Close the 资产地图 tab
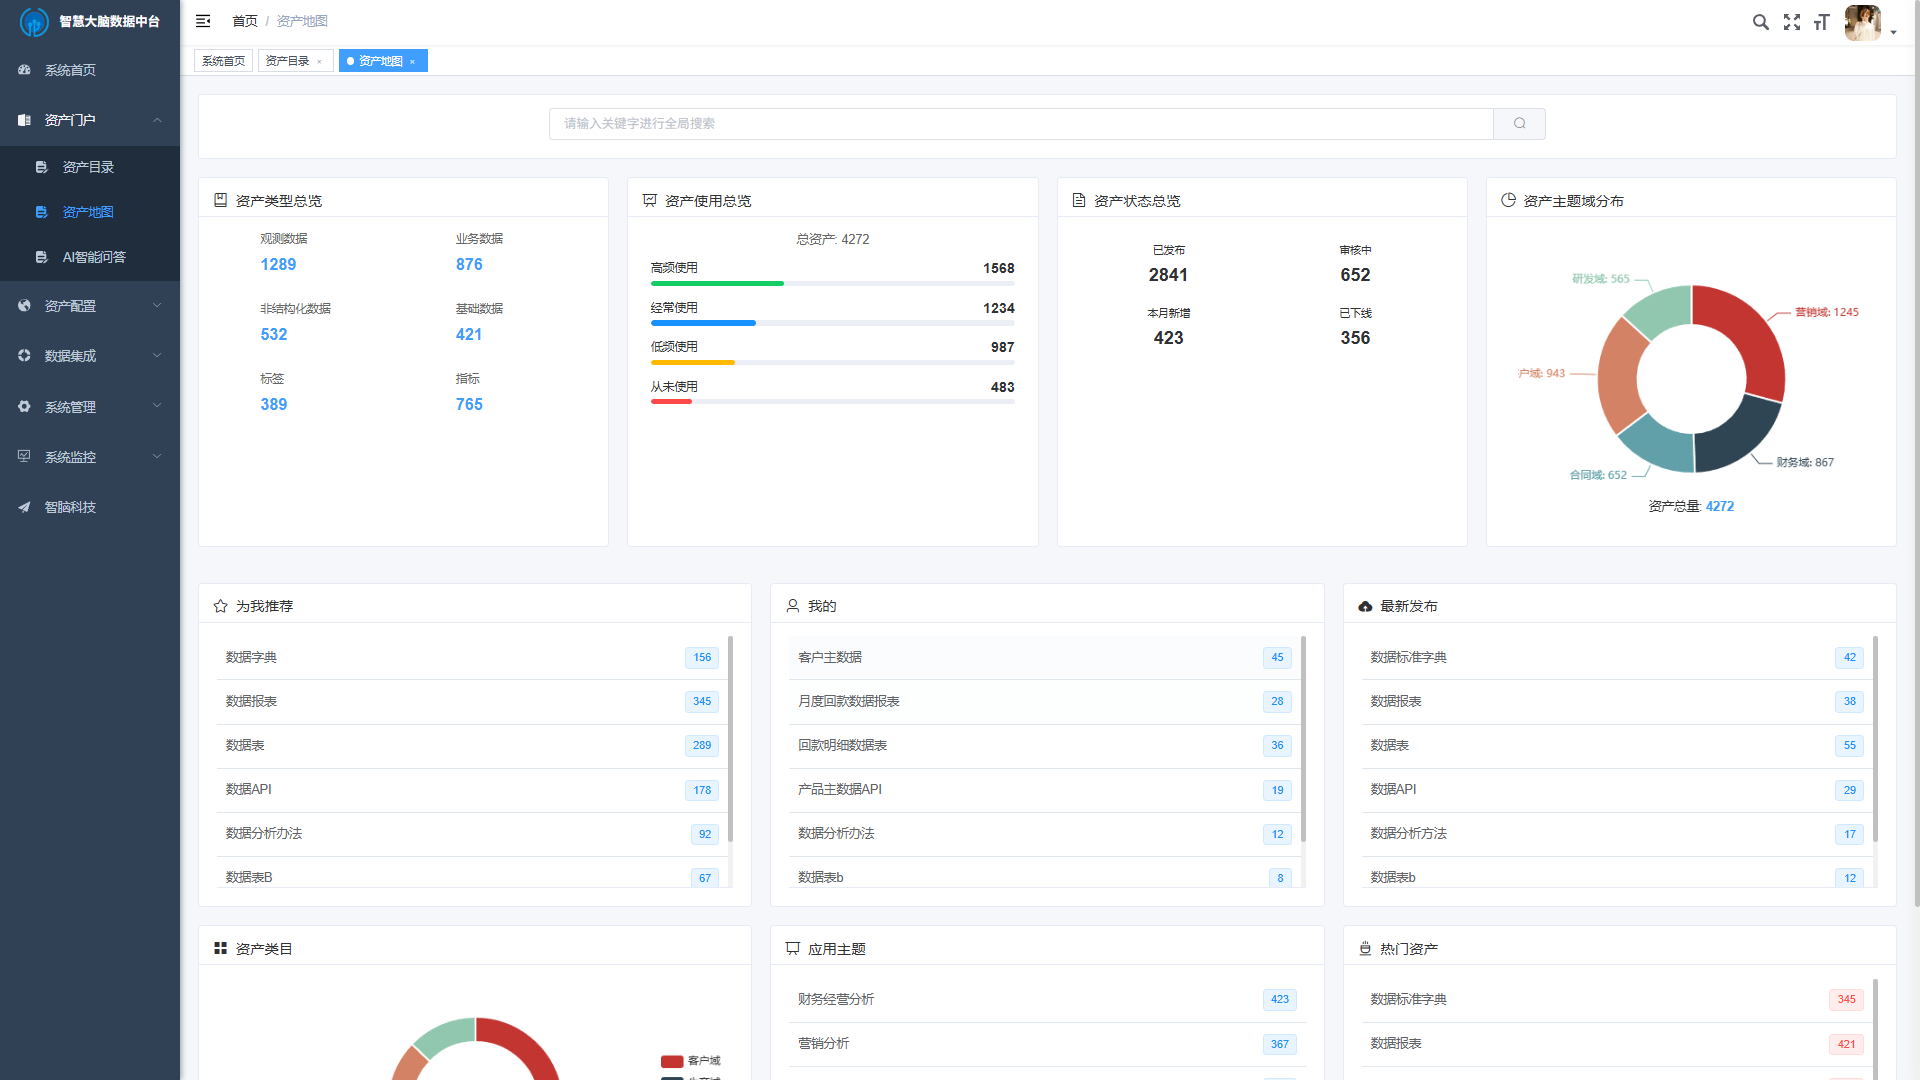Image resolution: width=1920 pixels, height=1080 pixels. [412, 62]
